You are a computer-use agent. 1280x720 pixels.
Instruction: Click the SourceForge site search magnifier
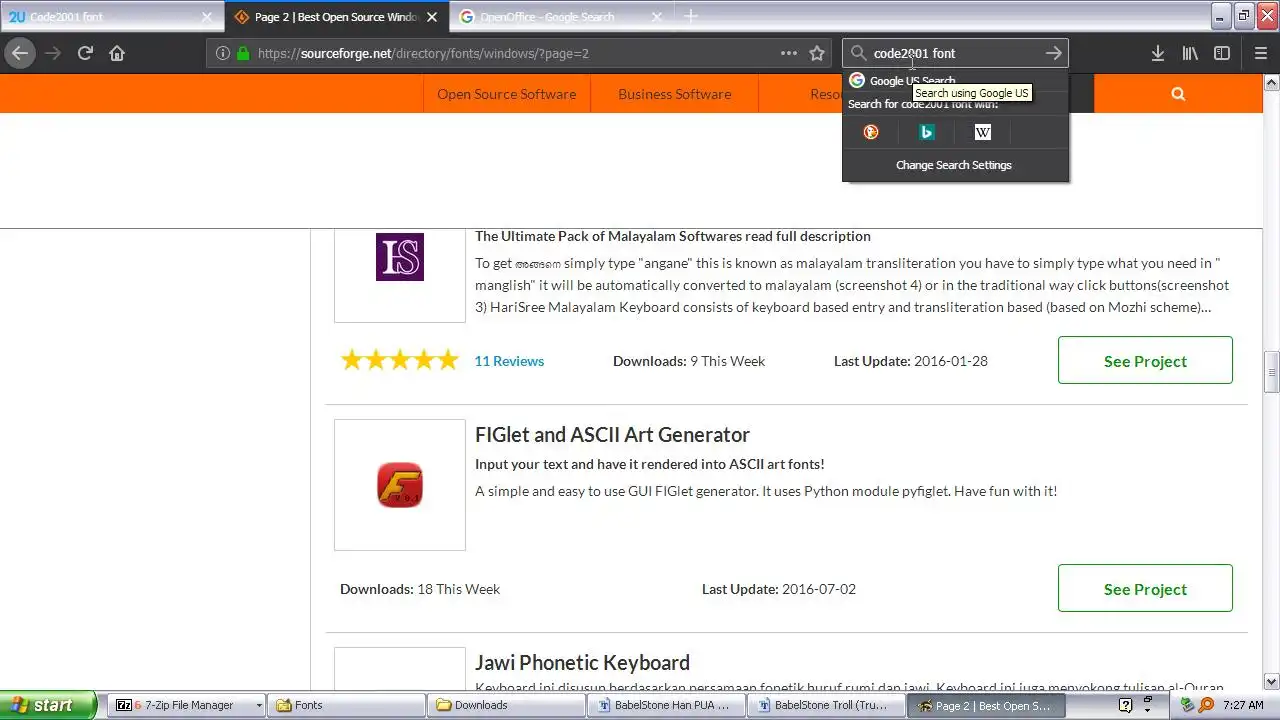(1178, 94)
